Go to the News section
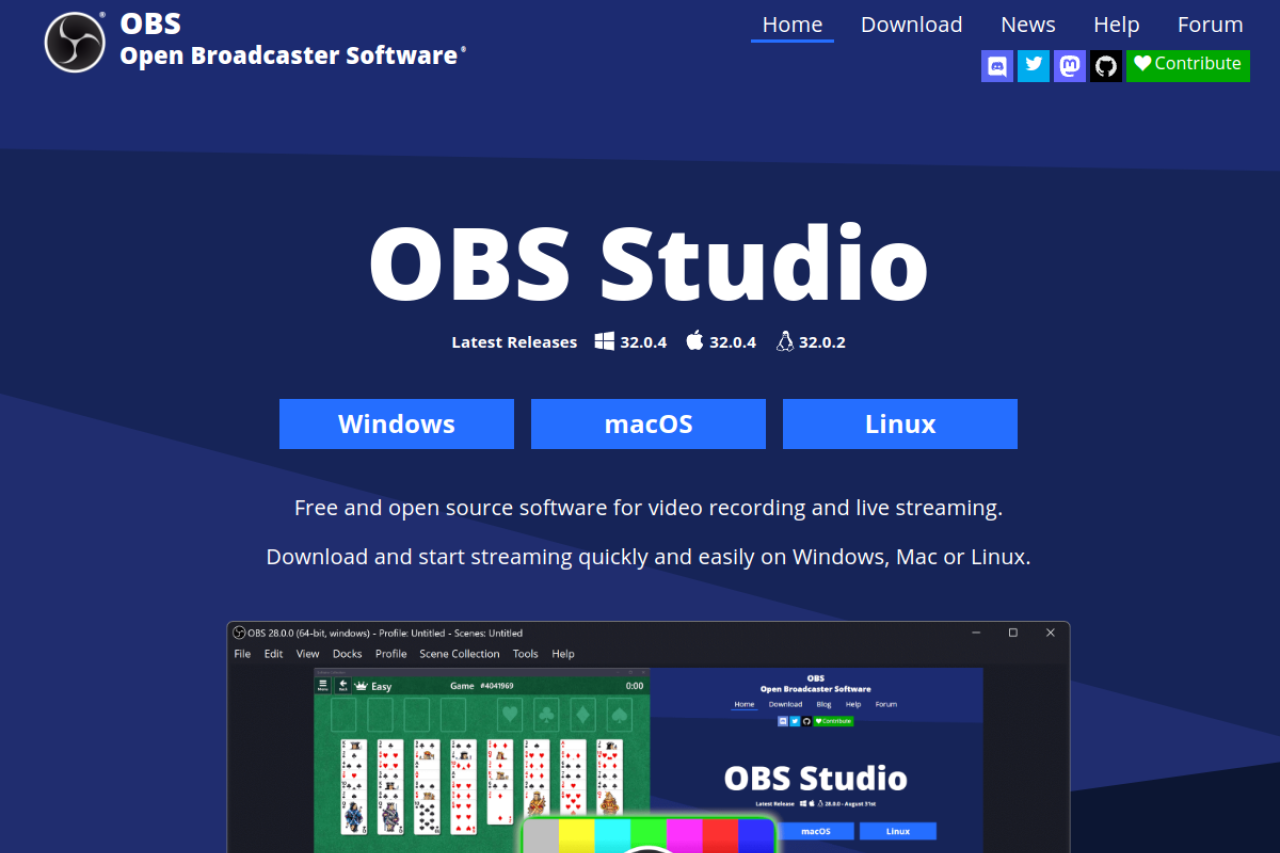Viewport: 1280px width, 853px height. [1027, 24]
